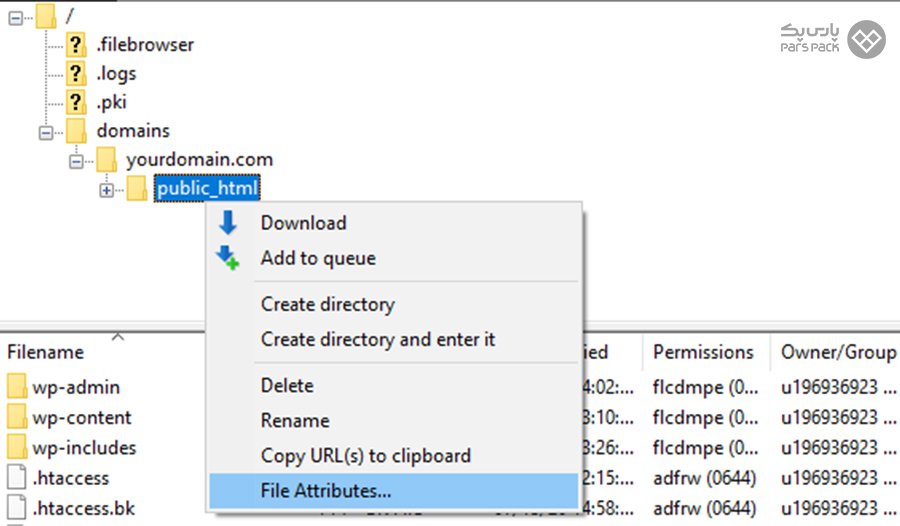Screen dimensions: 900x526
Task: Click the Add to queue icon
Action: pyautogui.click(x=229, y=258)
